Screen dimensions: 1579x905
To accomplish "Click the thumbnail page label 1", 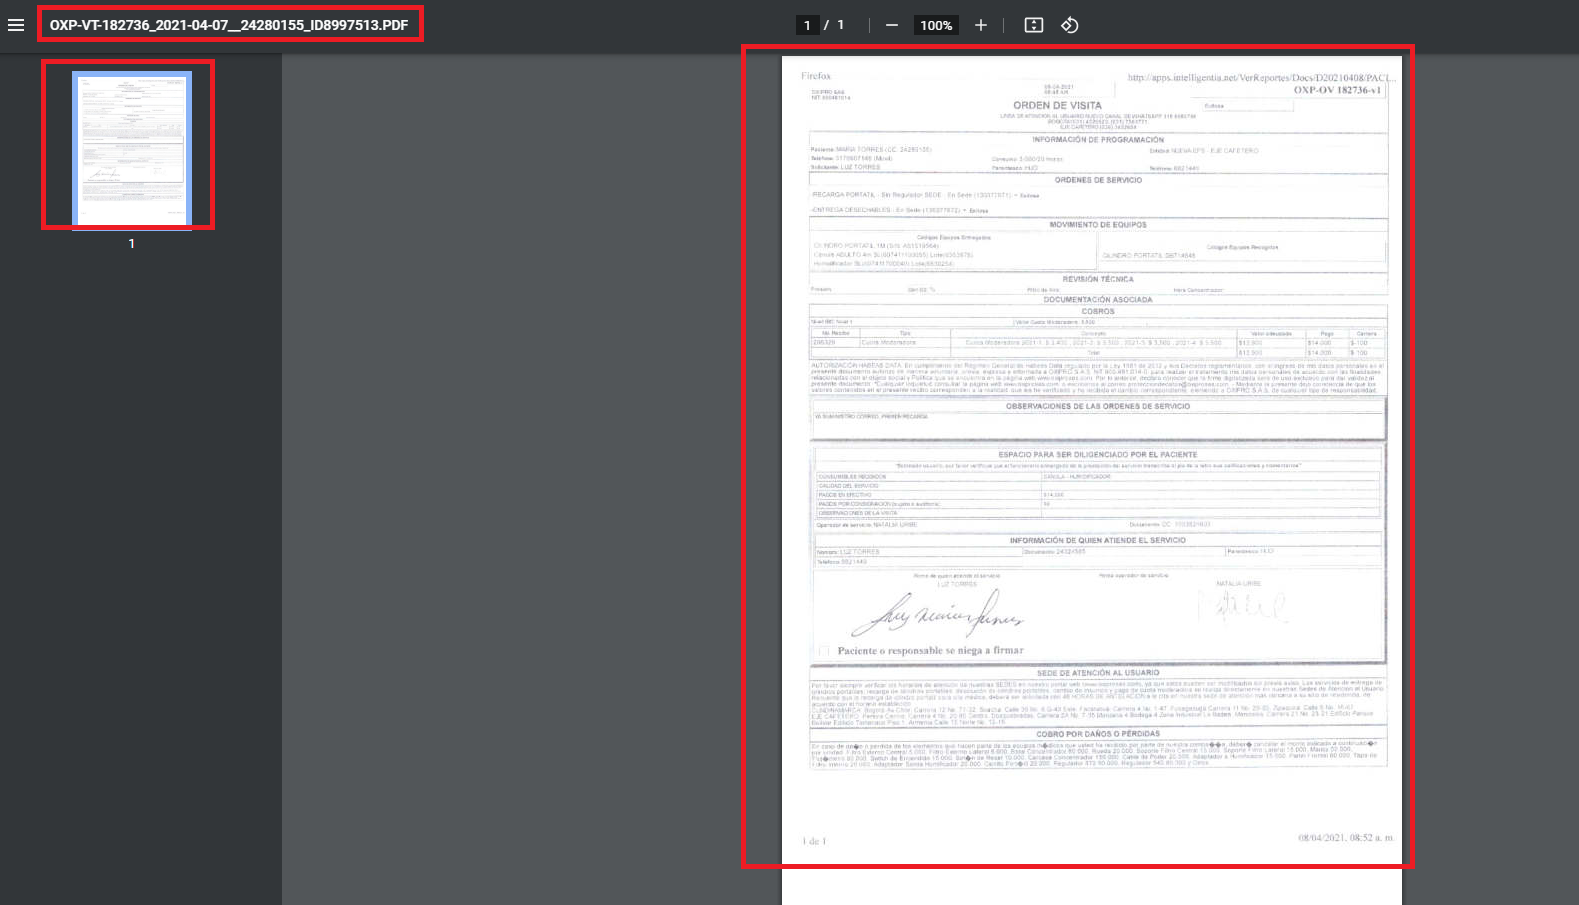I will [x=131, y=243].
